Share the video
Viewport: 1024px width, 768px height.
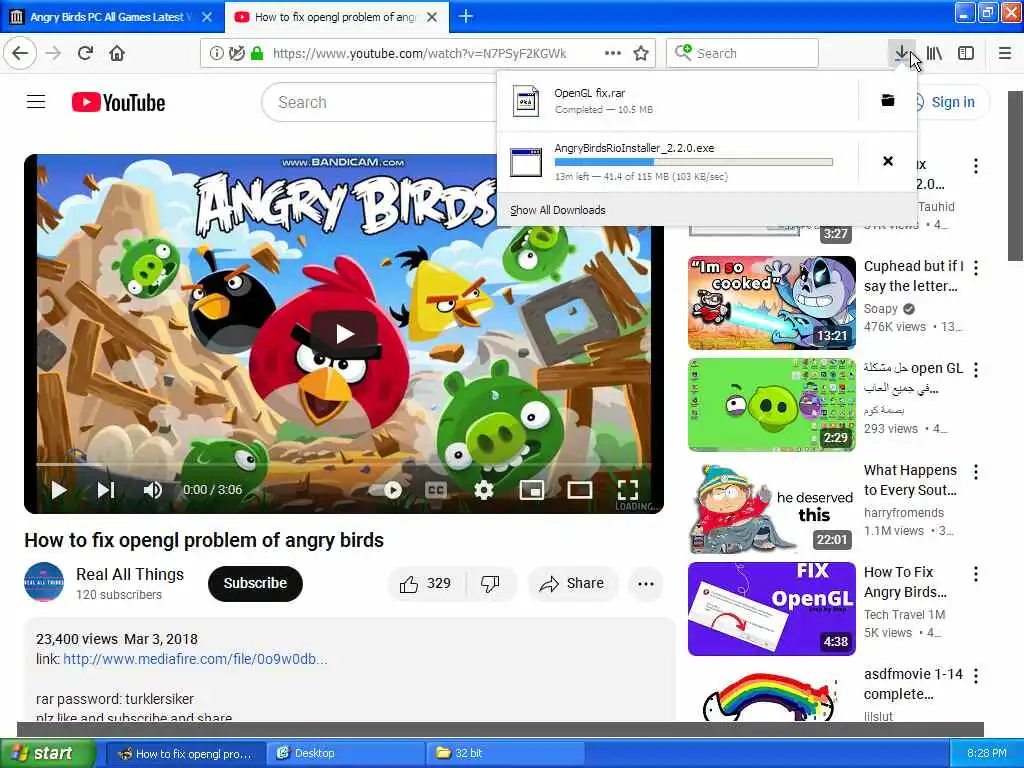pos(571,583)
